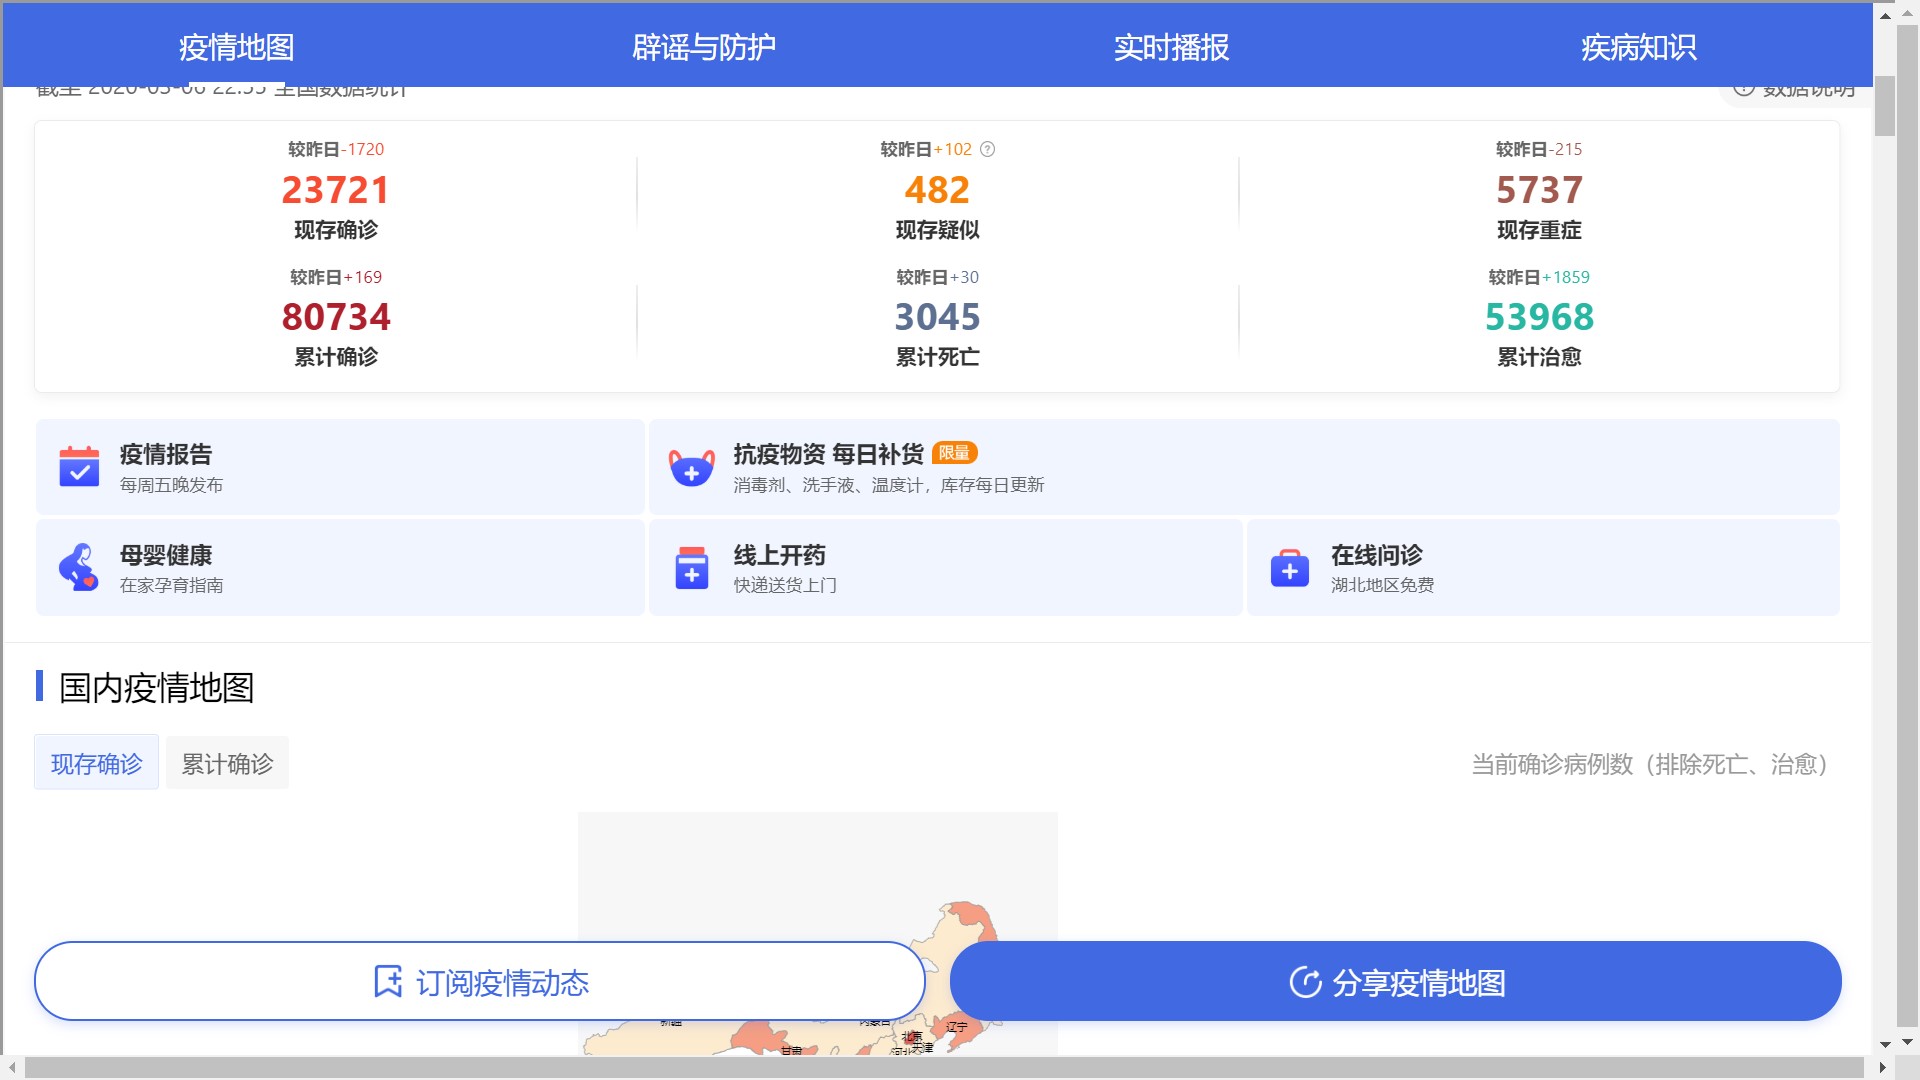Click refresh icon in 分享疫情地图 button
Screen dimensions: 1920x1080
(x=1305, y=982)
